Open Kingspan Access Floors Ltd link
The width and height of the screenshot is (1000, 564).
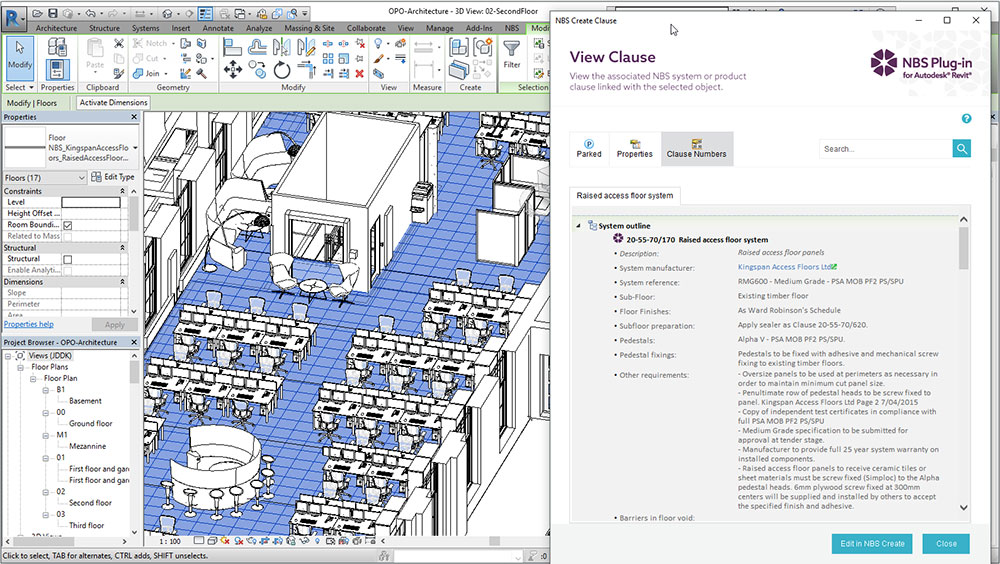[x=784, y=267]
